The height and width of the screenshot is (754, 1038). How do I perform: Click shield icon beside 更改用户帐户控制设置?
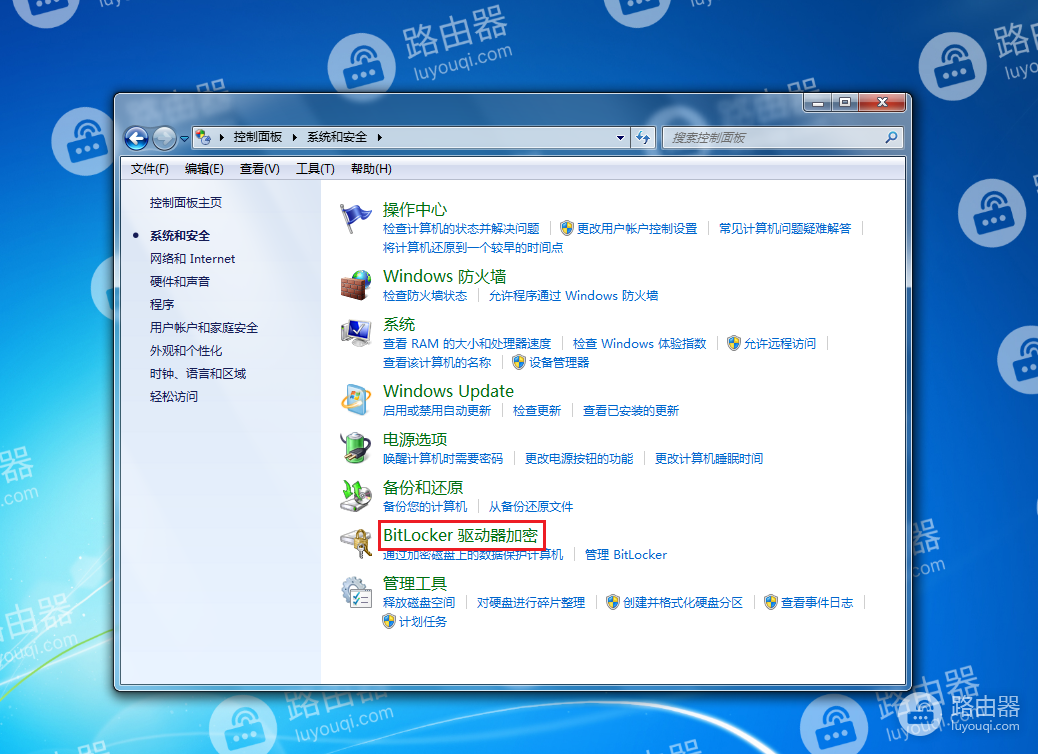pyautogui.click(x=567, y=228)
